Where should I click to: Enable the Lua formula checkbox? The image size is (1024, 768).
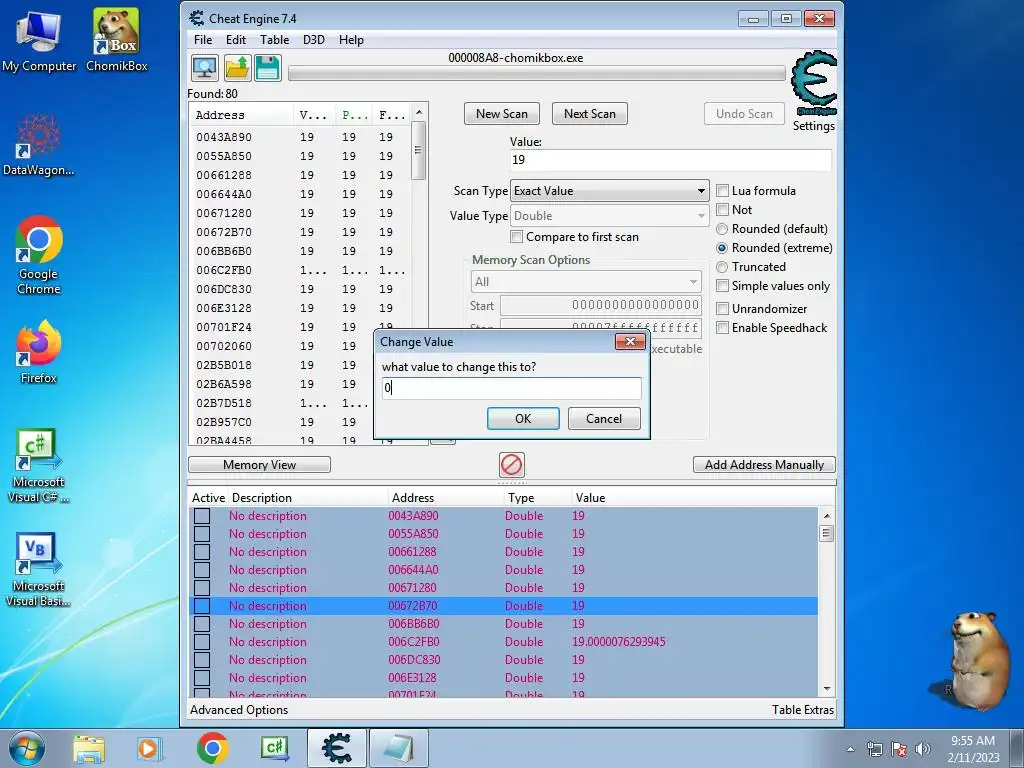click(x=722, y=191)
